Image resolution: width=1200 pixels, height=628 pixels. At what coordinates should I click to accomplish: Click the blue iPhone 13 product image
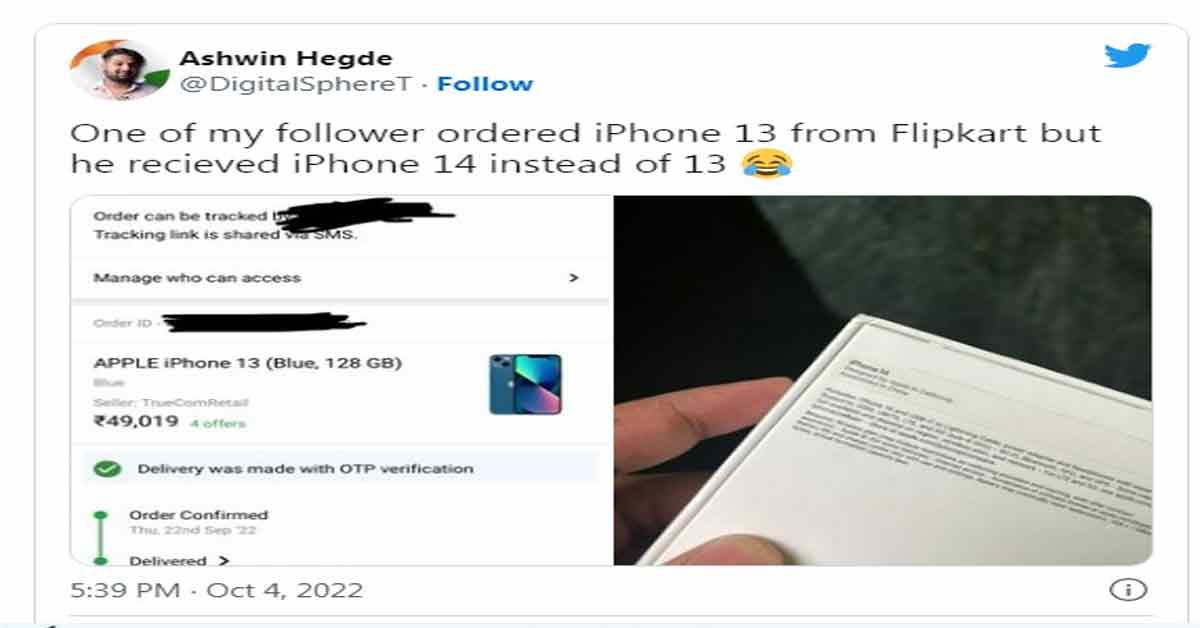tap(525, 384)
